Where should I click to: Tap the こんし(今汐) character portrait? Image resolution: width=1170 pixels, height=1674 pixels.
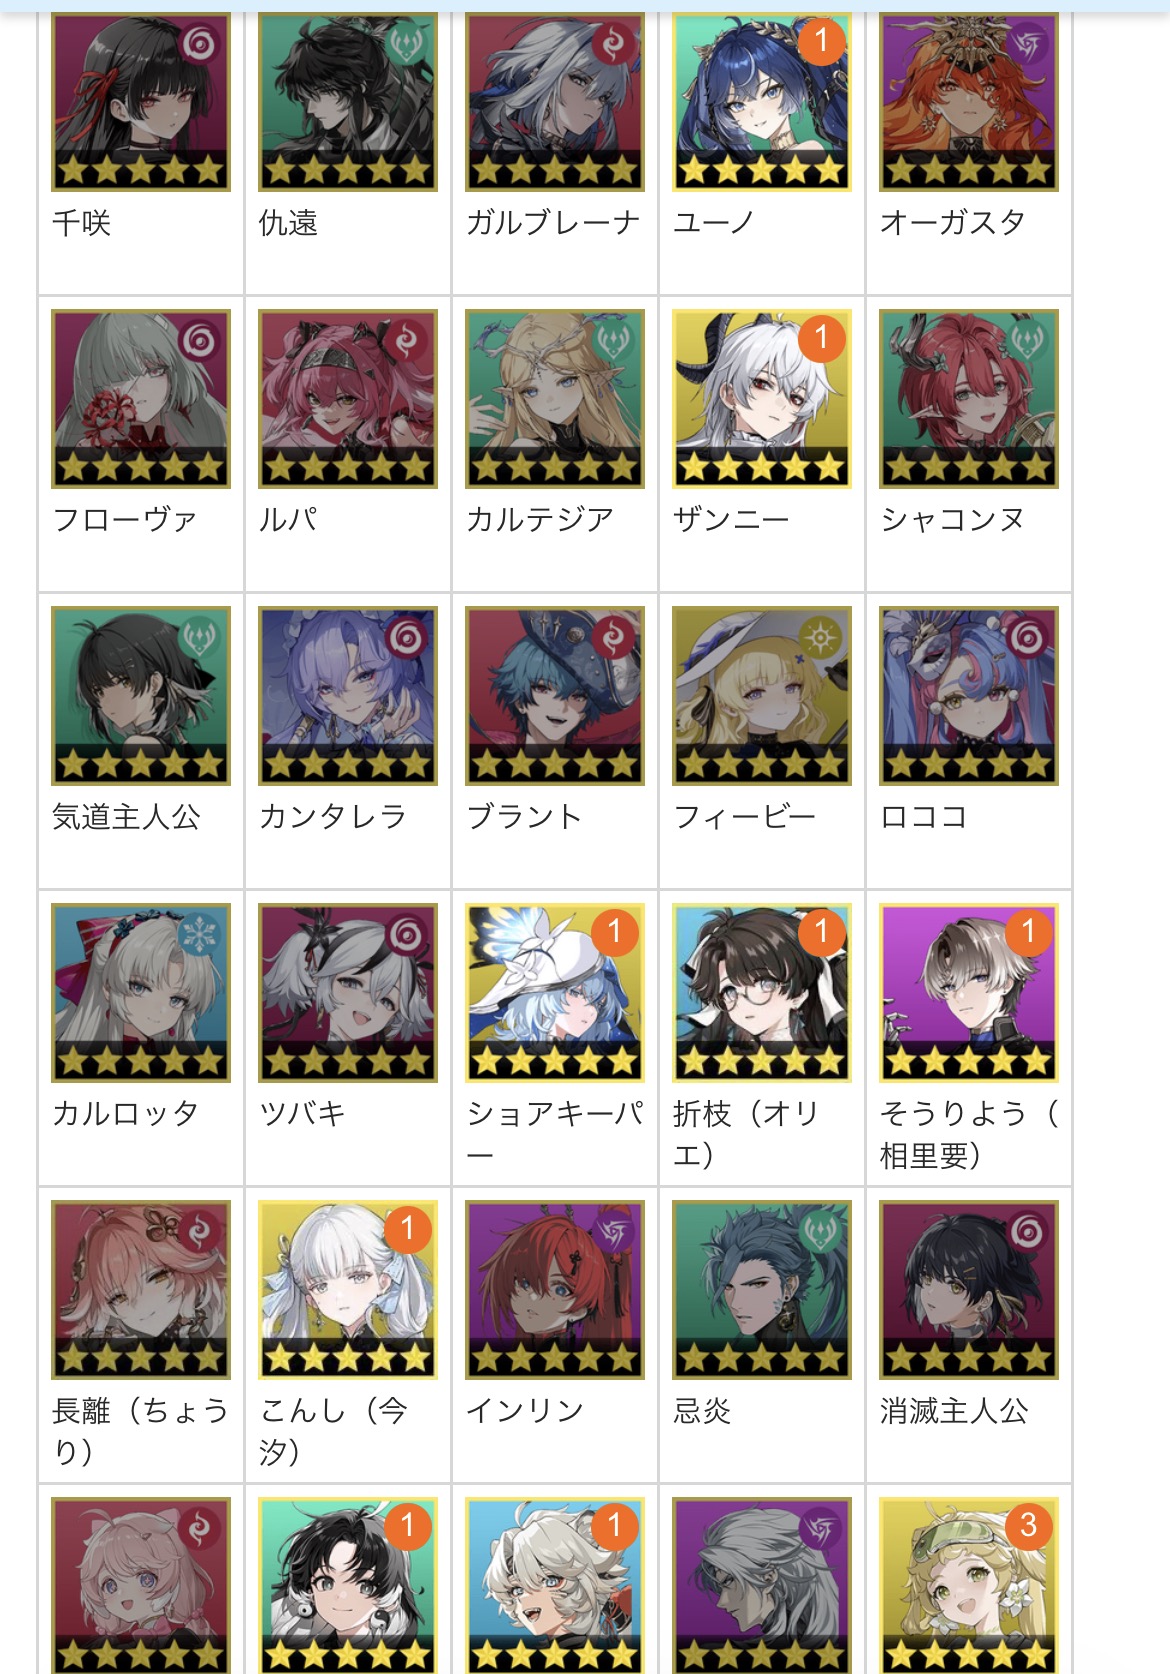click(348, 1290)
